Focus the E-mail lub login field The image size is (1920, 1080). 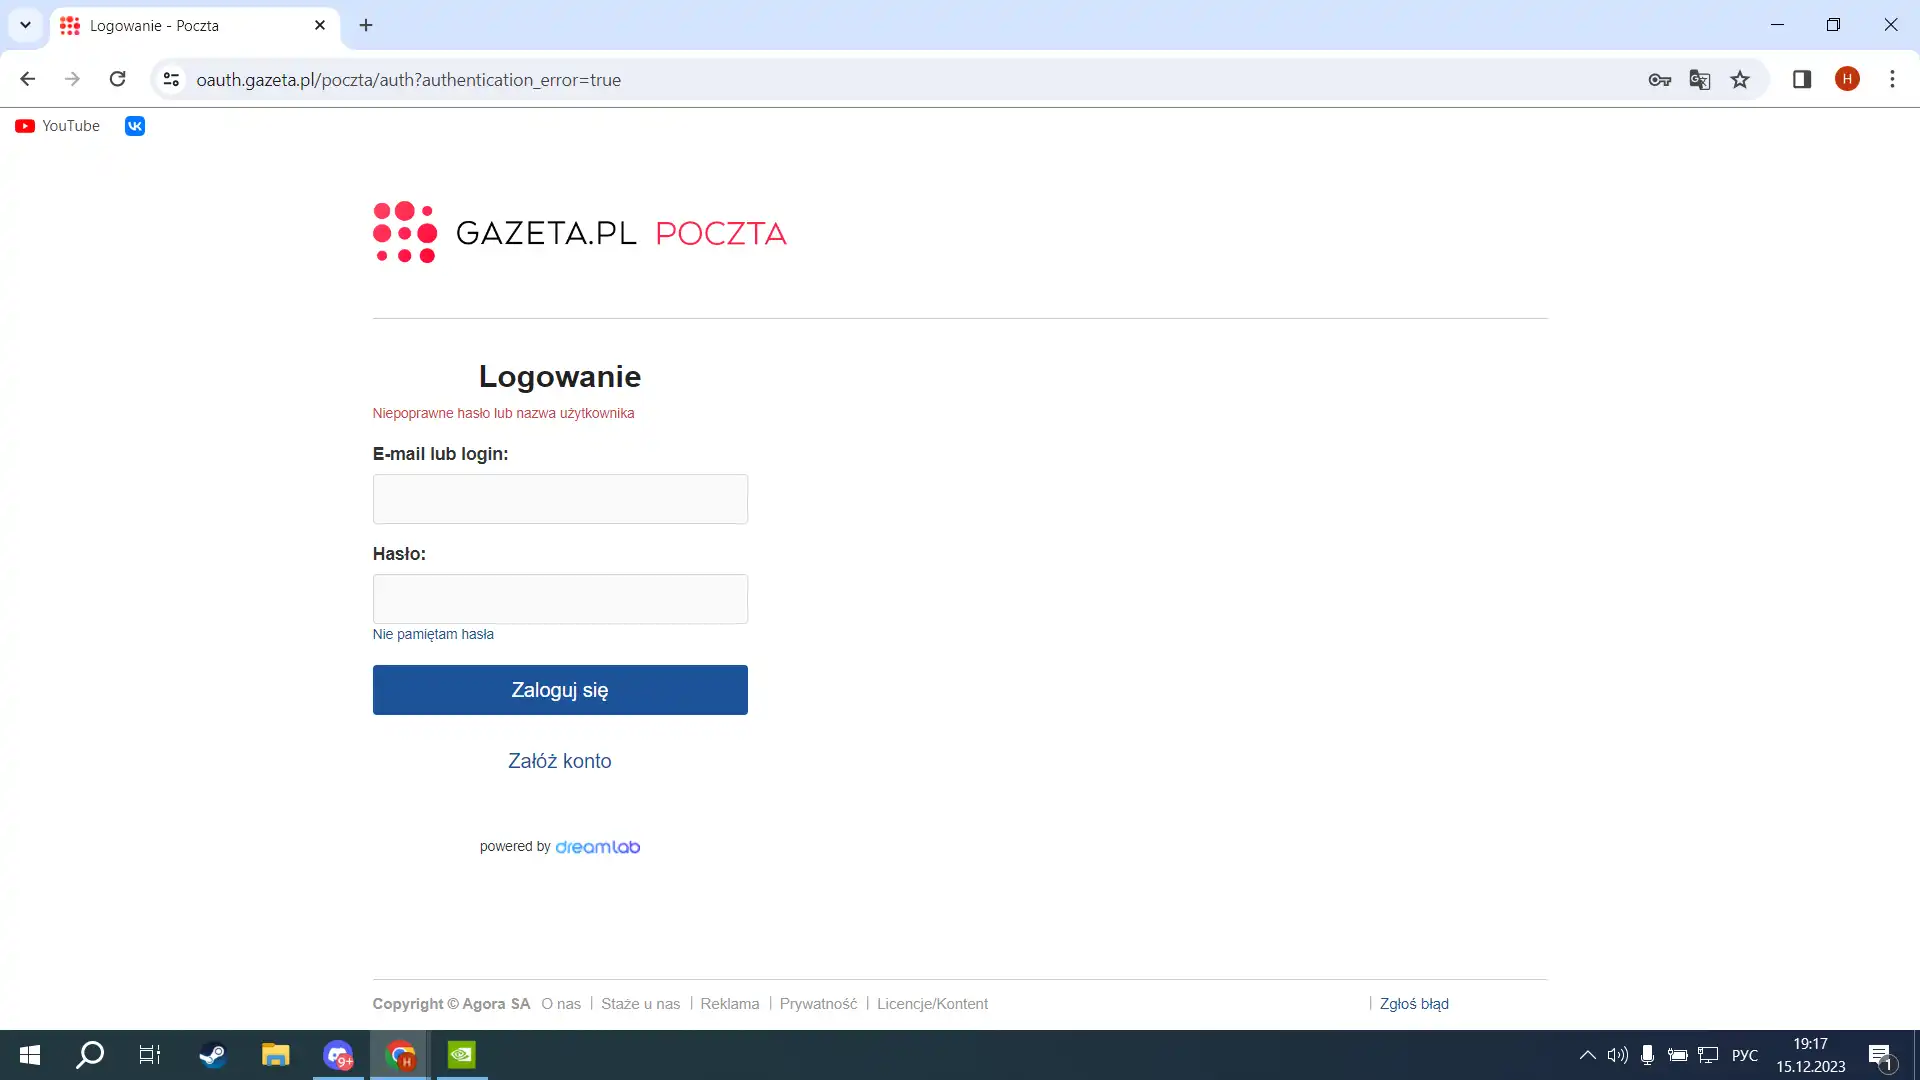point(560,499)
